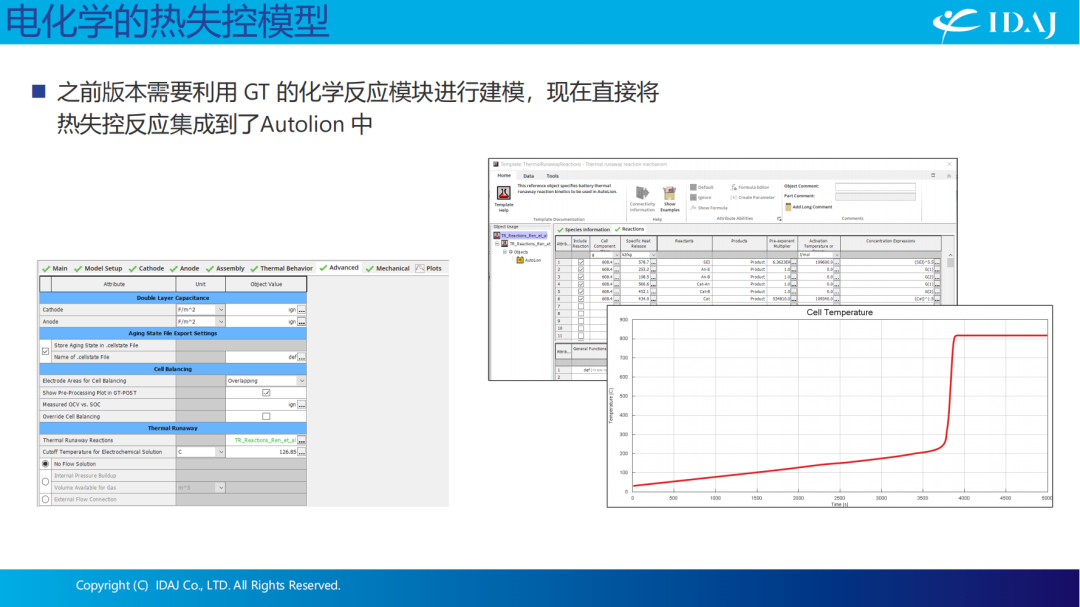
Task: Toggle Include Reaction checkbox for row 3
Action: [x=581, y=277]
